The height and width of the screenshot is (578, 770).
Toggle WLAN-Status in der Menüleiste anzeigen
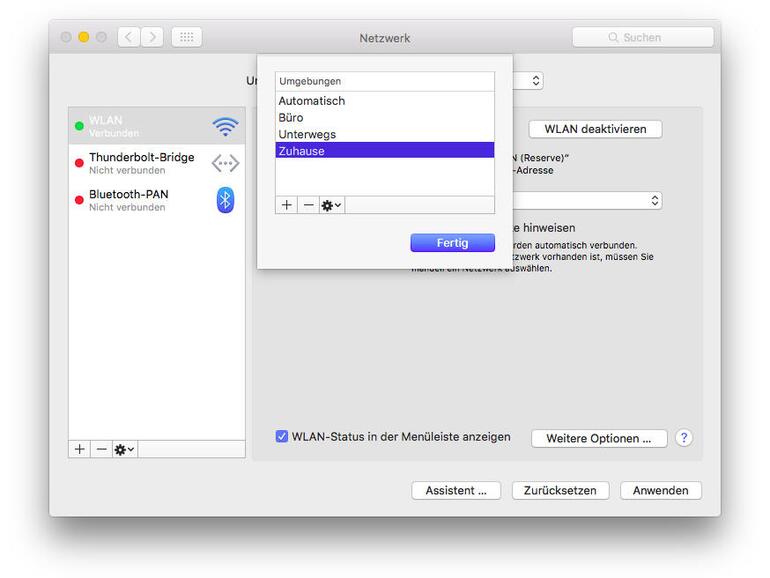[282, 436]
